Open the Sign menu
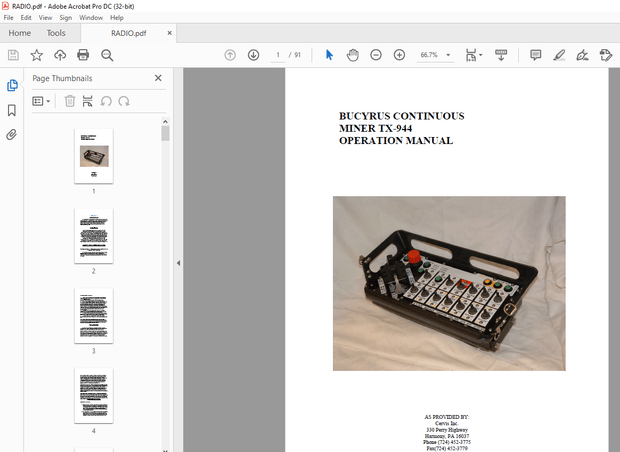This screenshot has width=620, height=452. click(x=66, y=18)
